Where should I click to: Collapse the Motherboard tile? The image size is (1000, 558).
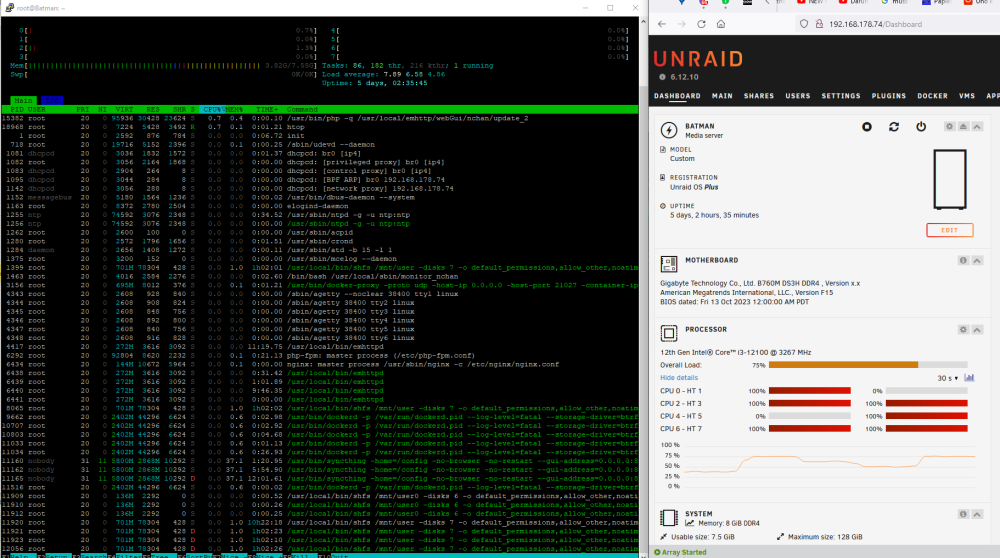(977, 260)
